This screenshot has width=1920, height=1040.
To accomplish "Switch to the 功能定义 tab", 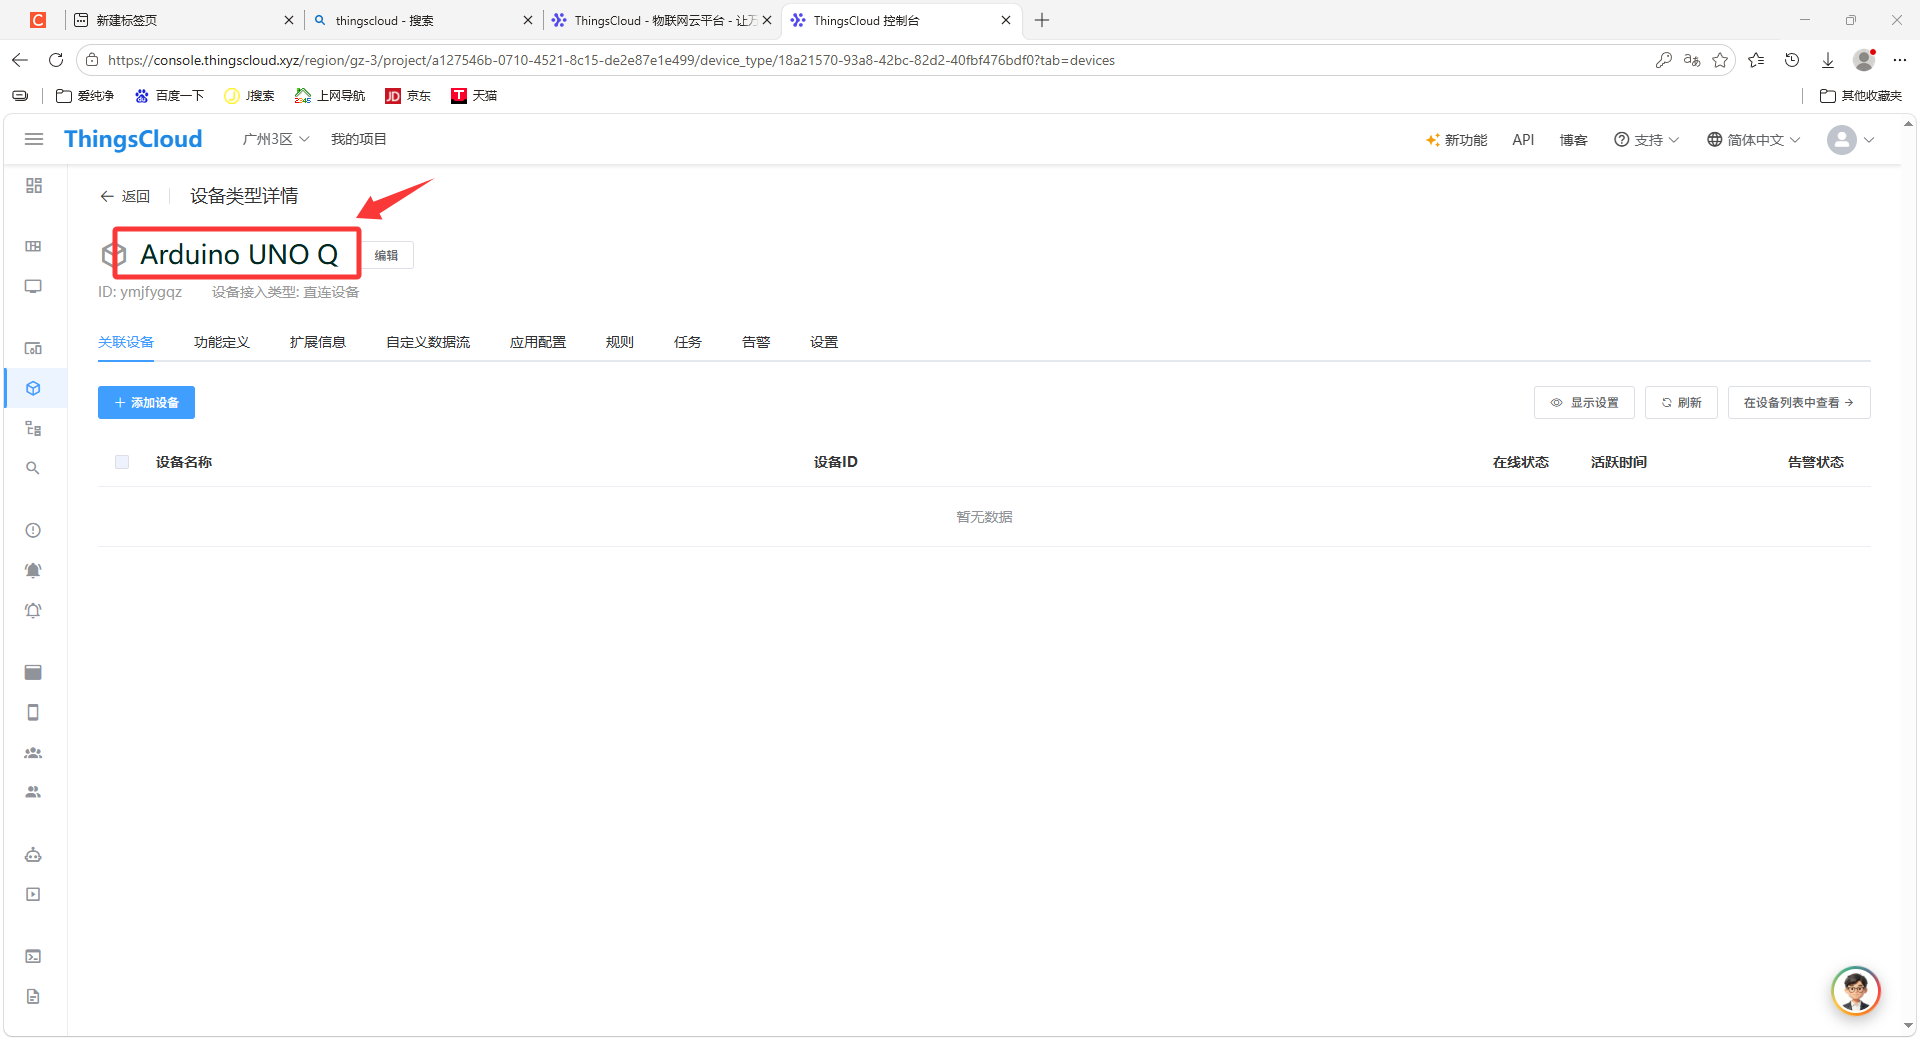I will (x=222, y=342).
